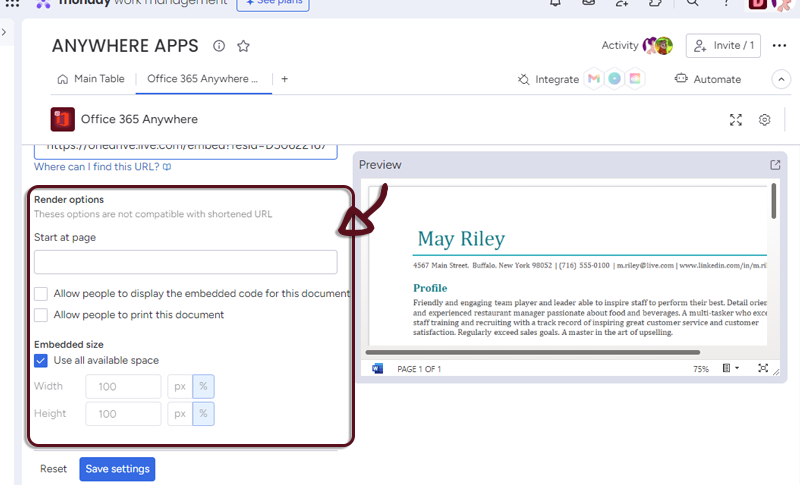Uncheck Use all available space
This screenshot has width=800, height=485.
[x=41, y=361]
